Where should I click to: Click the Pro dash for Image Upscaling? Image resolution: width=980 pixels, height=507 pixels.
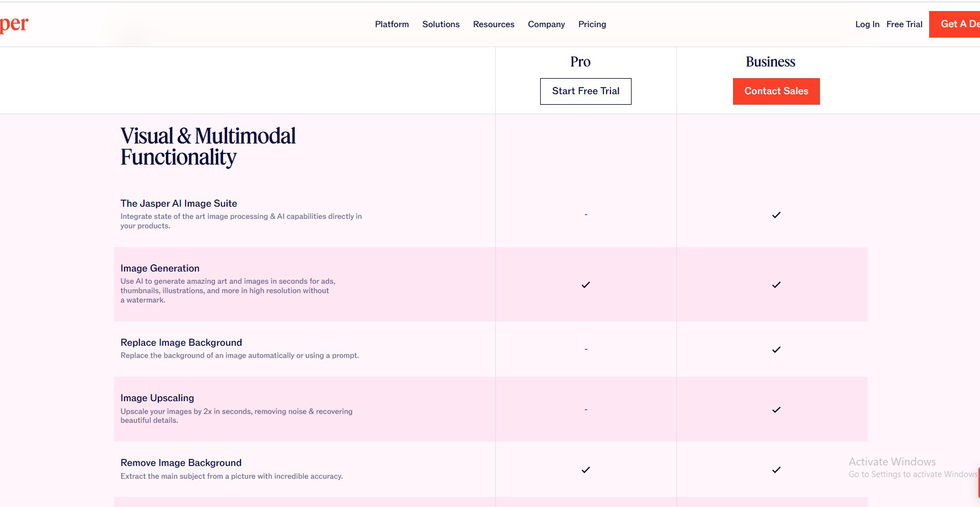point(586,410)
